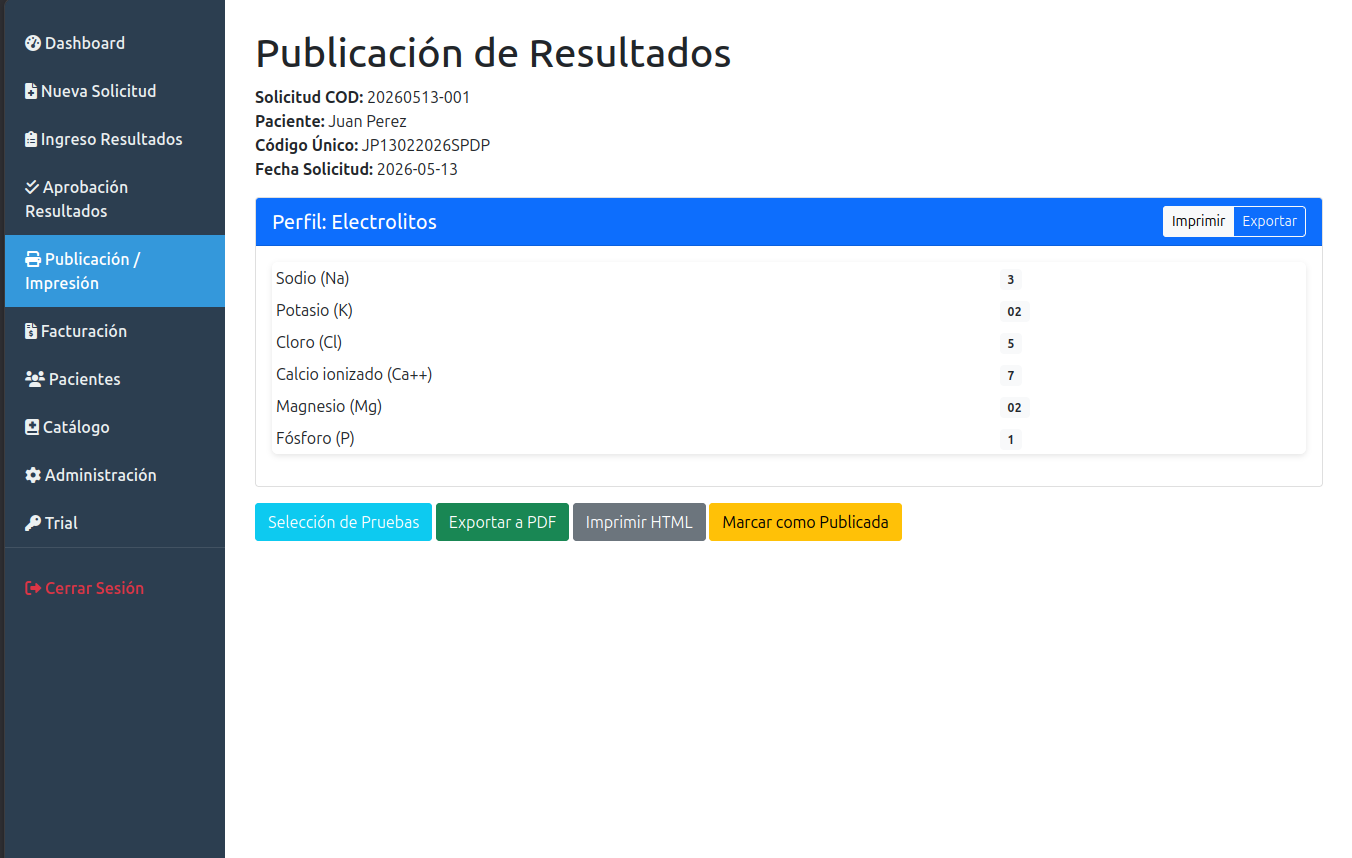The height and width of the screenshot is (858, 1352).
Task: Click the Selección de Pruebas button
Action: point(343,522)
